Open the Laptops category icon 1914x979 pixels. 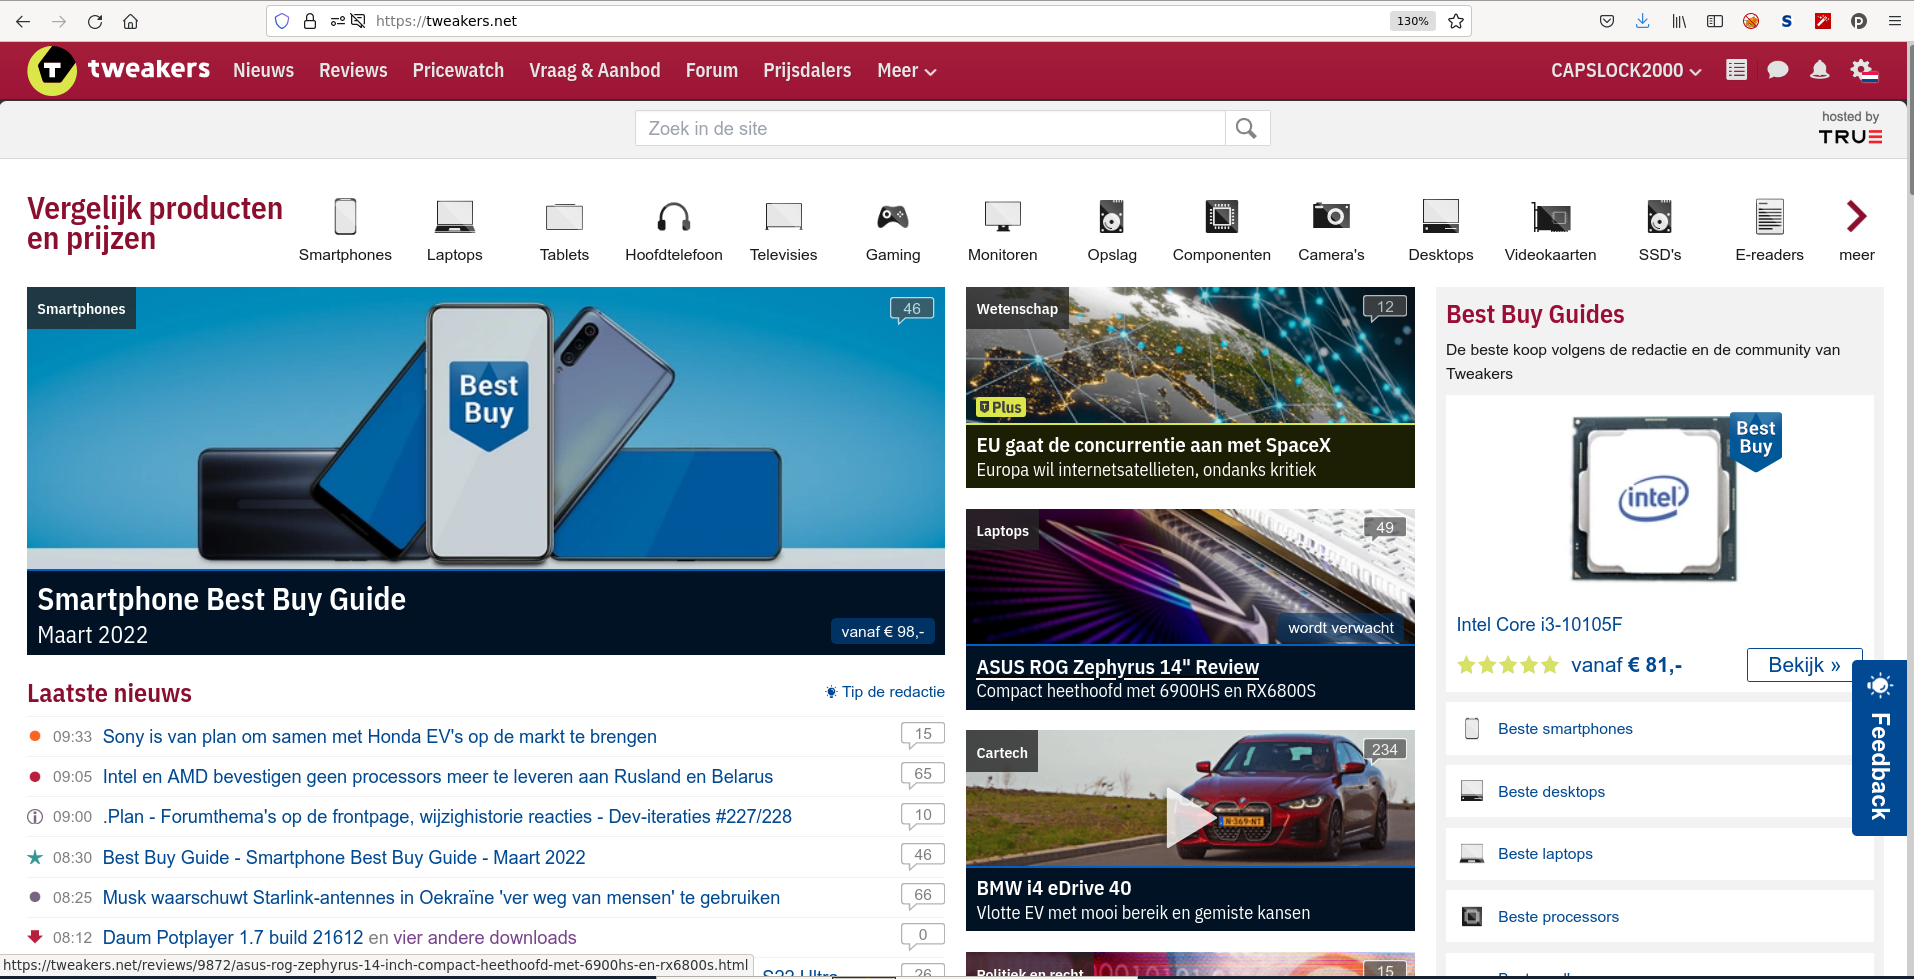(455, 216)
